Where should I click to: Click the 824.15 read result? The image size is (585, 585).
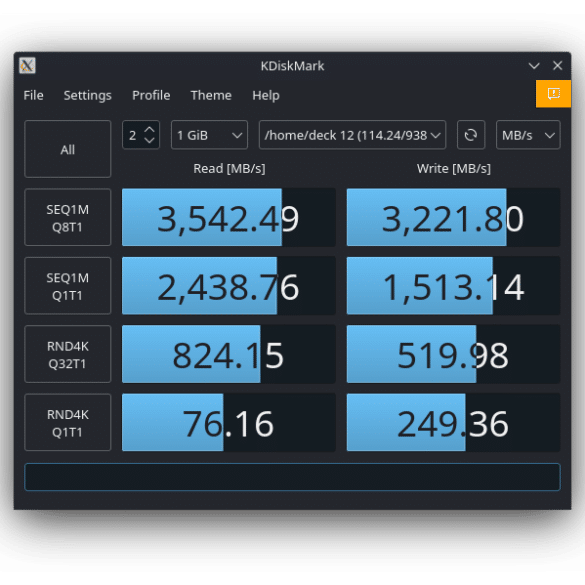coord(229,354)
